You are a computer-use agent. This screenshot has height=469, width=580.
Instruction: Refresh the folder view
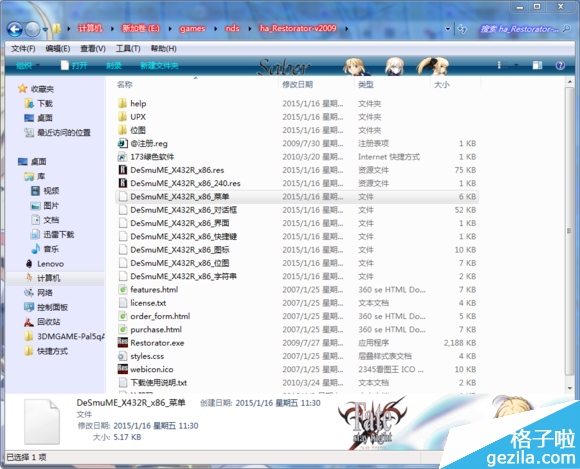[x=462, y=29]
